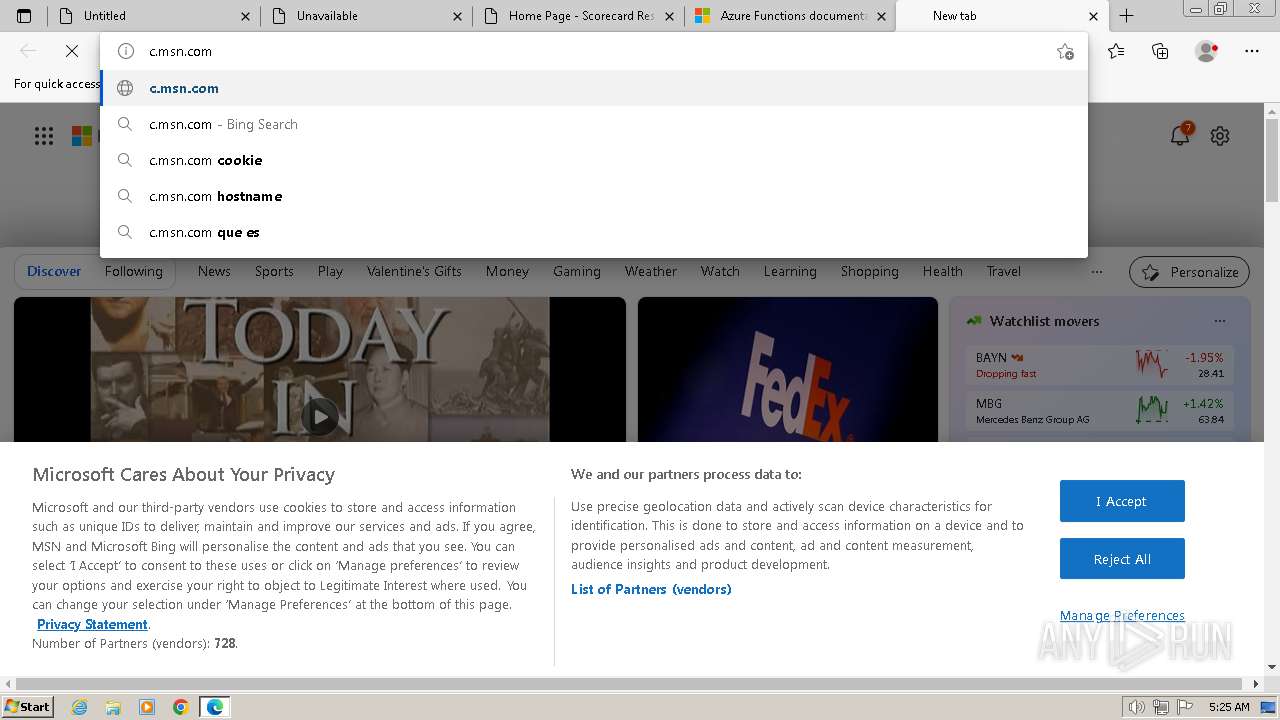Click the volume icon in system tray

point(1136,707)
